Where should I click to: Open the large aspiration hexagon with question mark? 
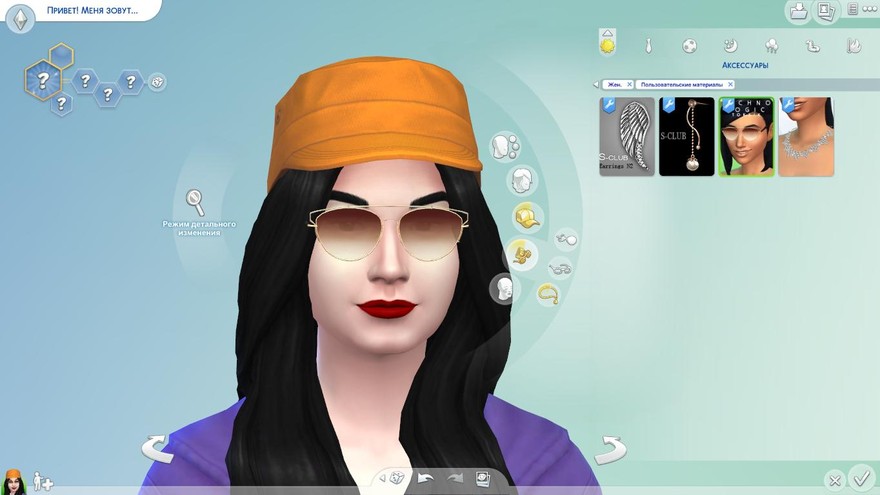[43, 80]
